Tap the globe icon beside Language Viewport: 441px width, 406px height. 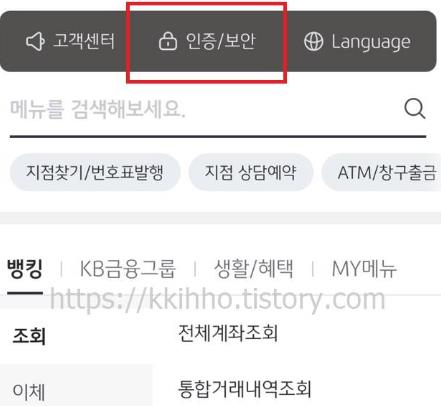coord(313,42)
